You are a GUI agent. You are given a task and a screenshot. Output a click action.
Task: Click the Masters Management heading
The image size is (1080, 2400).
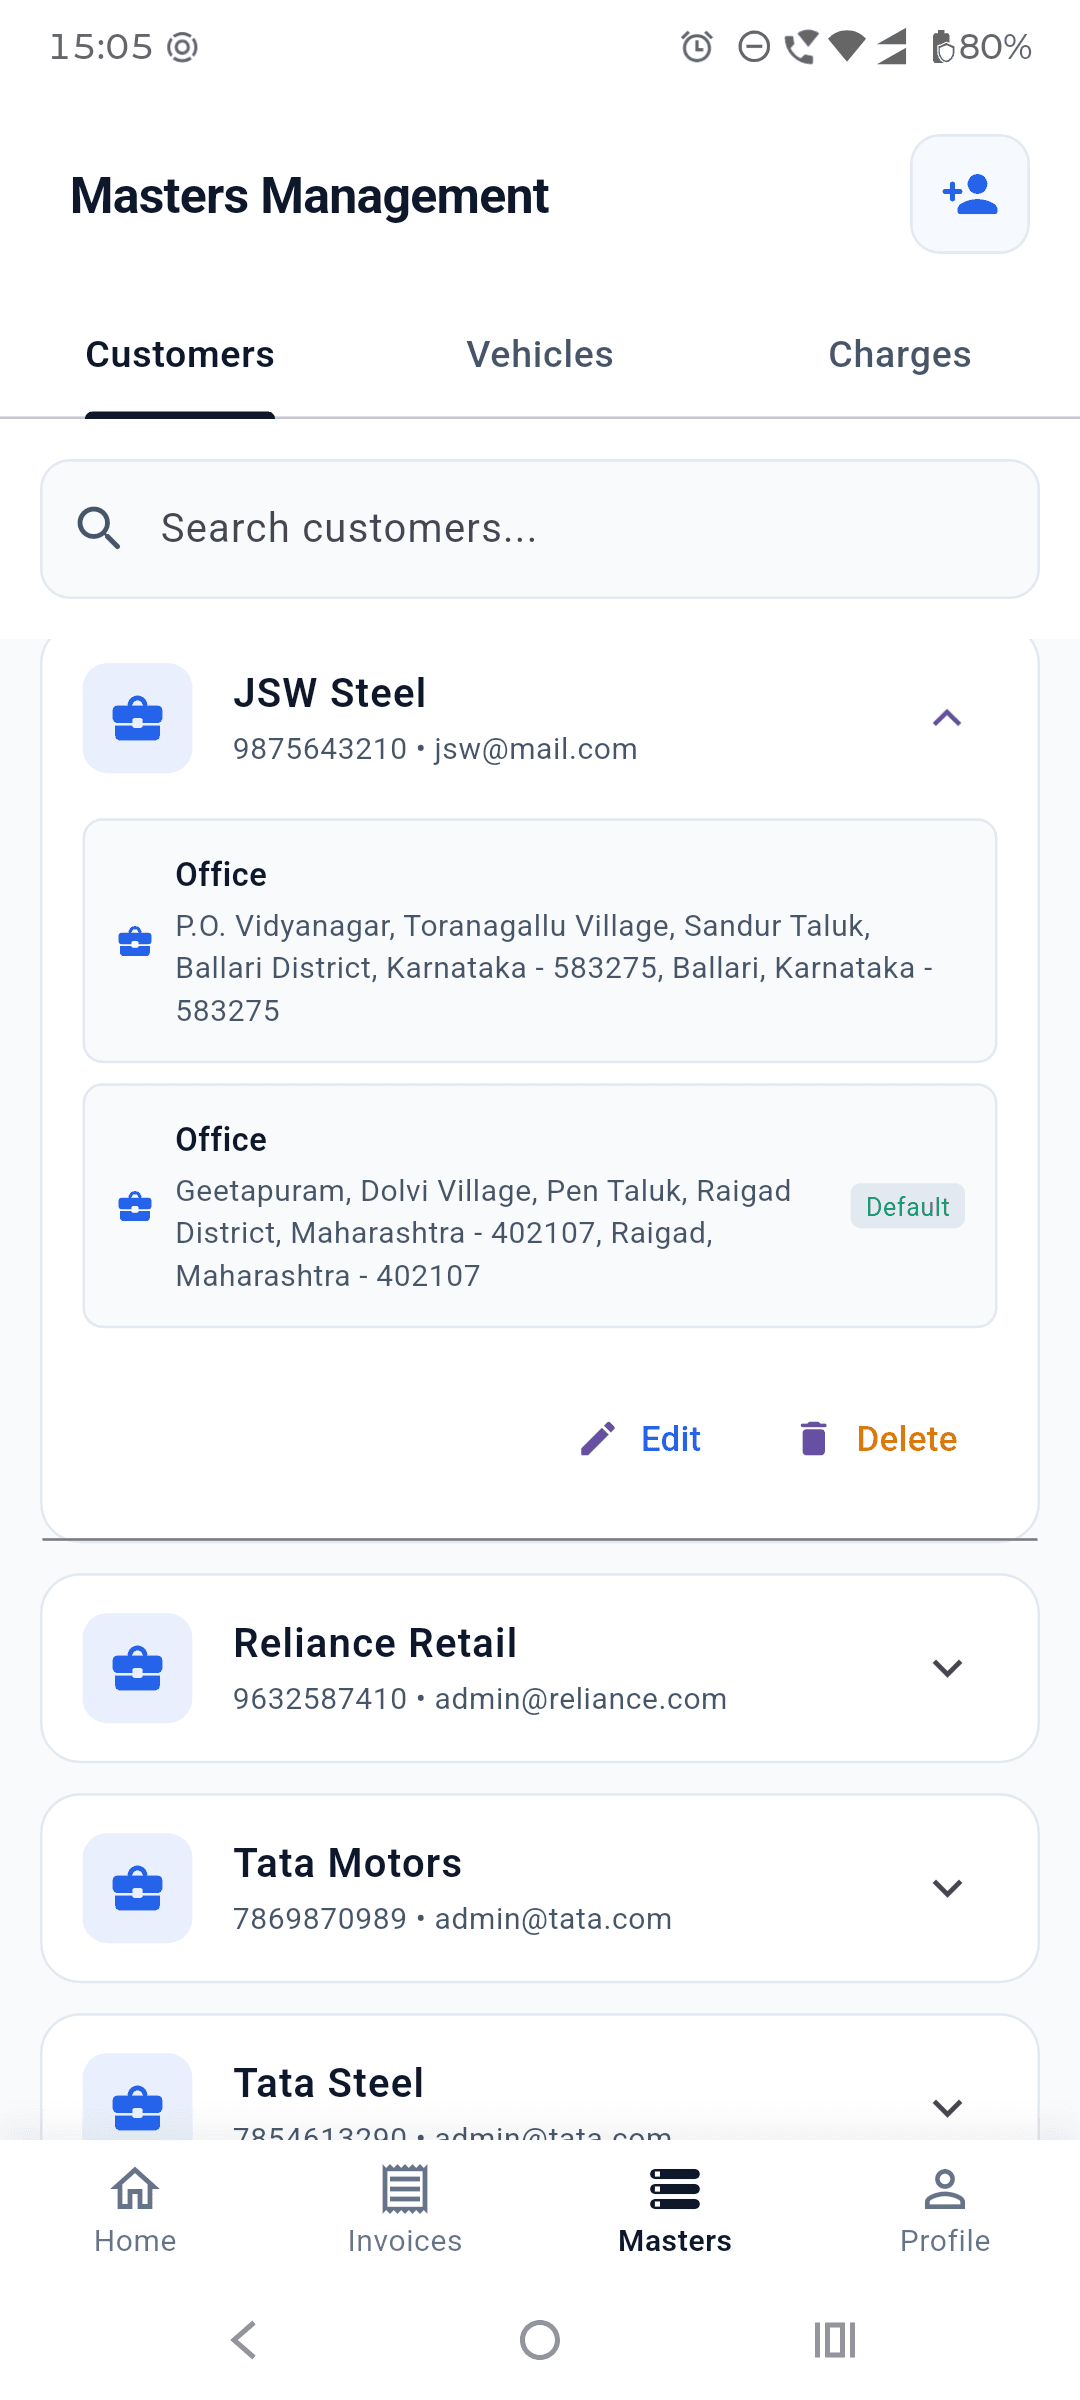coord(310,196)
